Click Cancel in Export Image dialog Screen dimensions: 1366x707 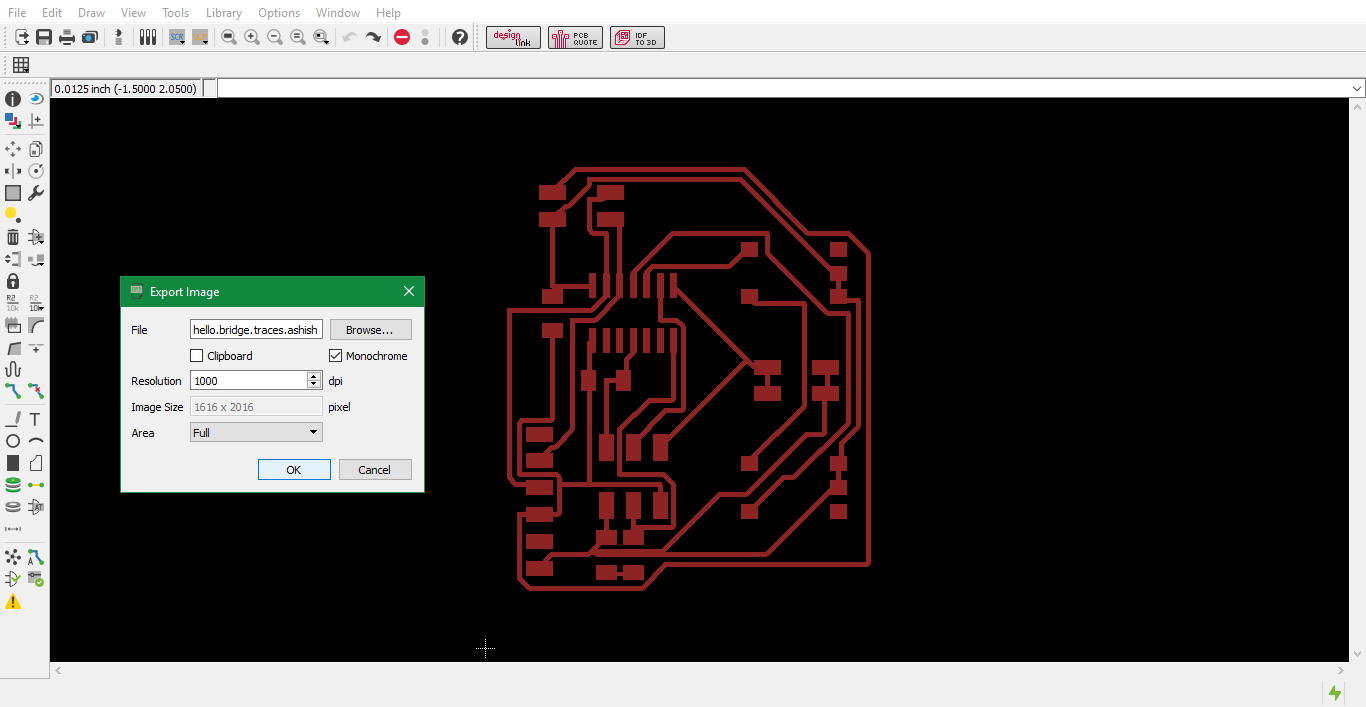pos(375,470)
